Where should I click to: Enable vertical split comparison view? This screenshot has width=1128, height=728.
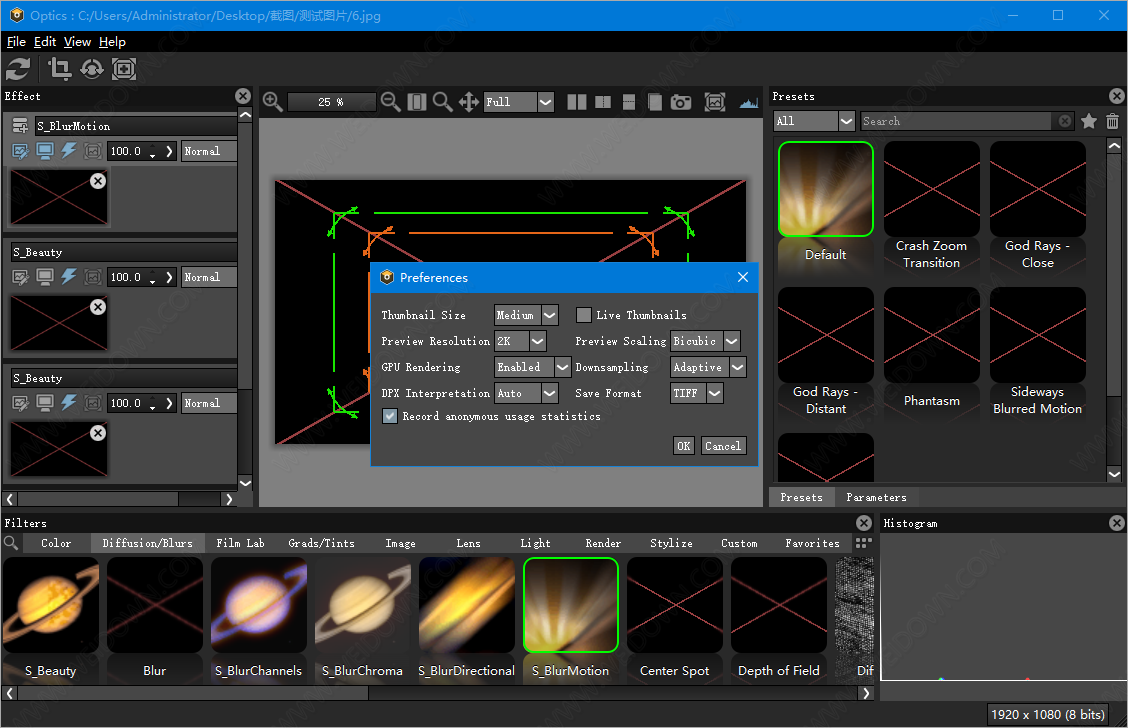coord(603,101)
